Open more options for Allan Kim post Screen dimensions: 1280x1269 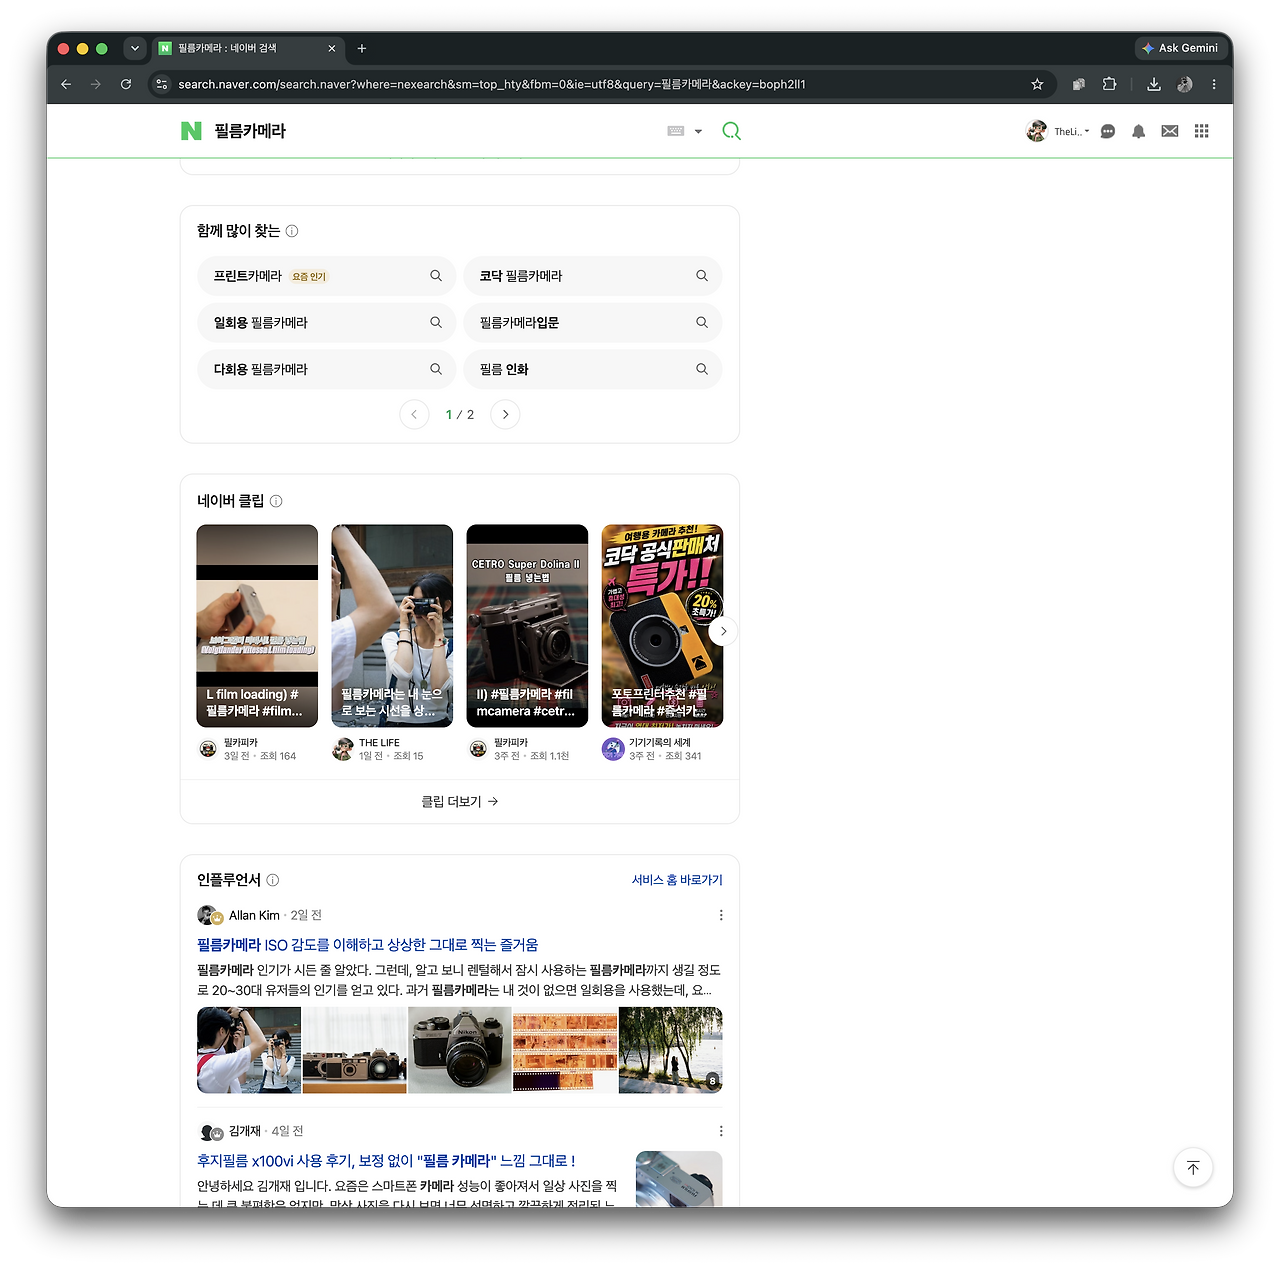(721, 915)
